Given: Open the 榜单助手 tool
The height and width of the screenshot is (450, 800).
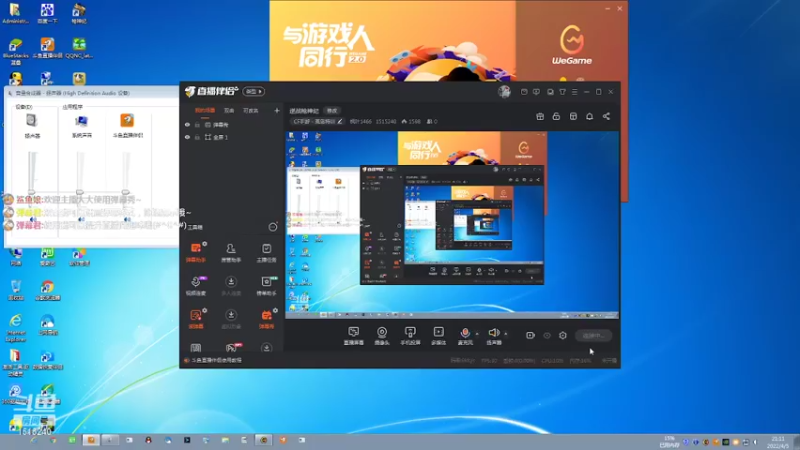Looking at the screenshot, I should (266, 285).
